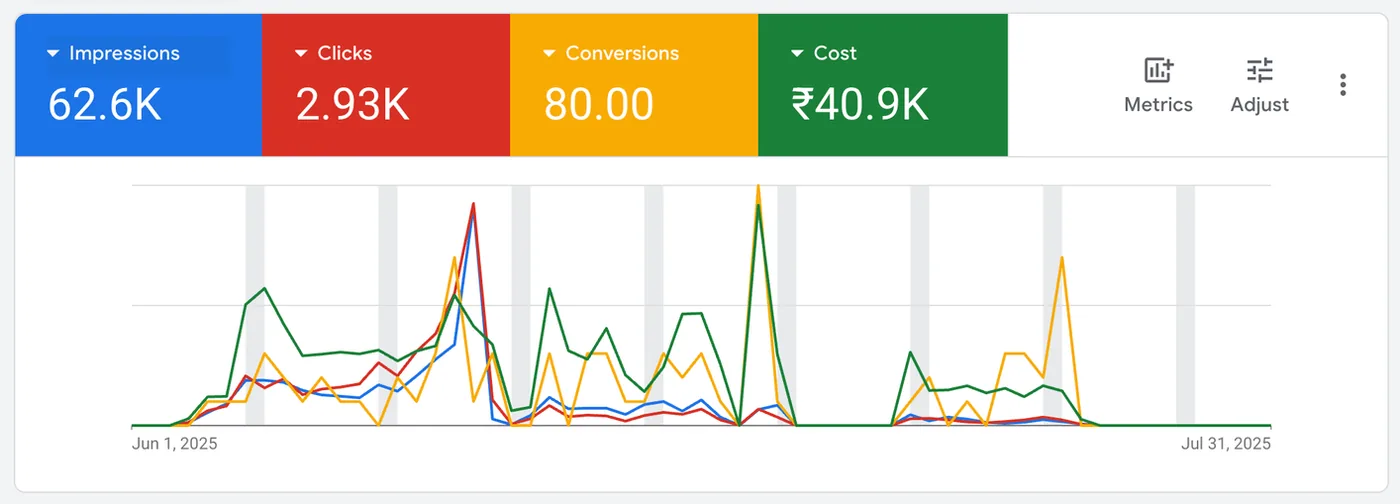Image resolution: width=1400 pixels, height=504 pixels.
Task: Click the Adjust label text
Action: [x=1260, y=105]
